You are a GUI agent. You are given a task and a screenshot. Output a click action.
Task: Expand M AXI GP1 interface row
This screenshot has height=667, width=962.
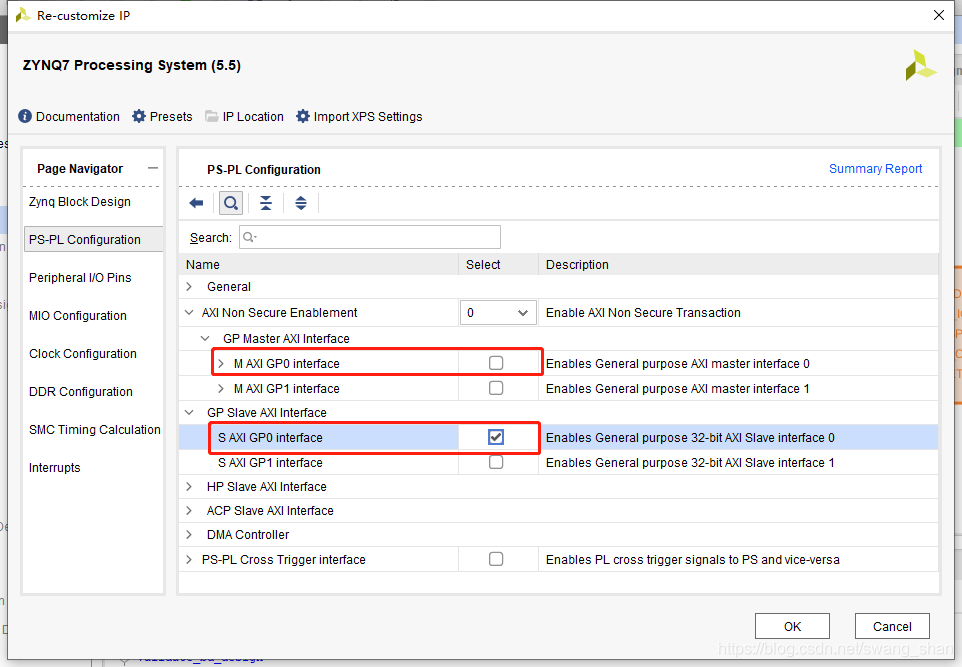pyautogui.click(x=221, y=388)
